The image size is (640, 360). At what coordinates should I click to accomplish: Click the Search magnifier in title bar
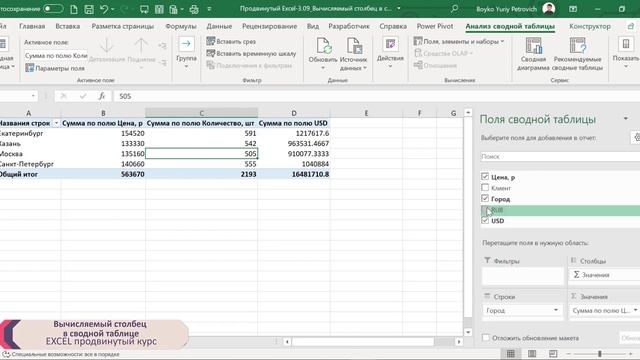(454, 9)
